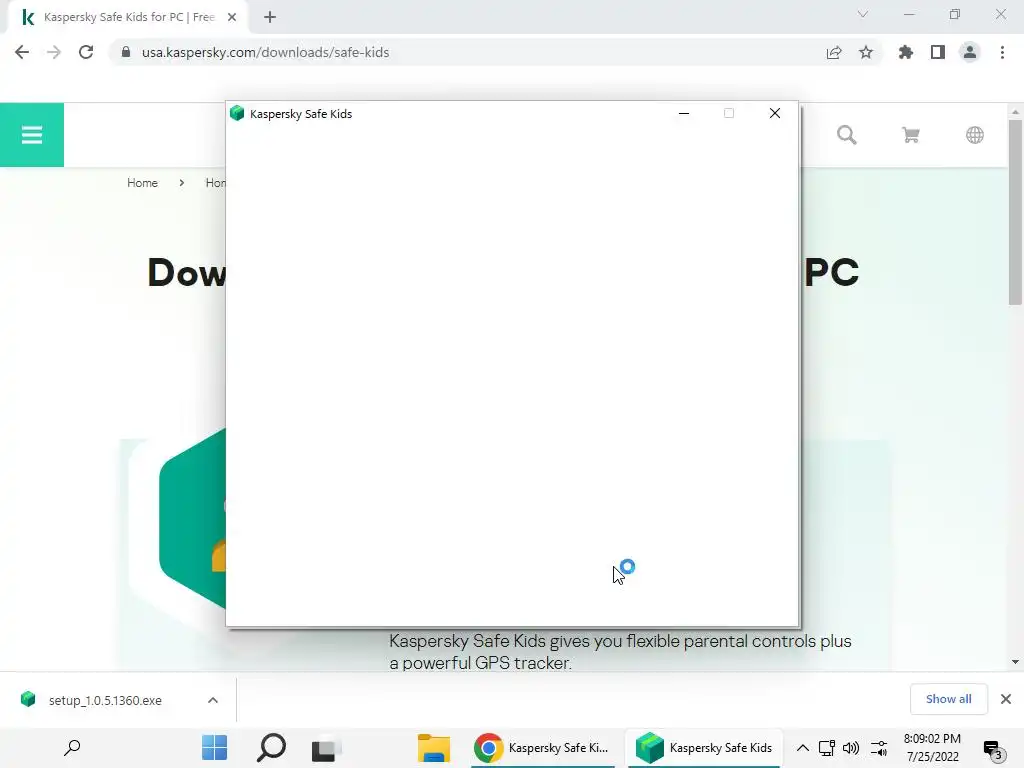Close the downloads bar
Screen dimensions: 1024x768
(1006, 699)
